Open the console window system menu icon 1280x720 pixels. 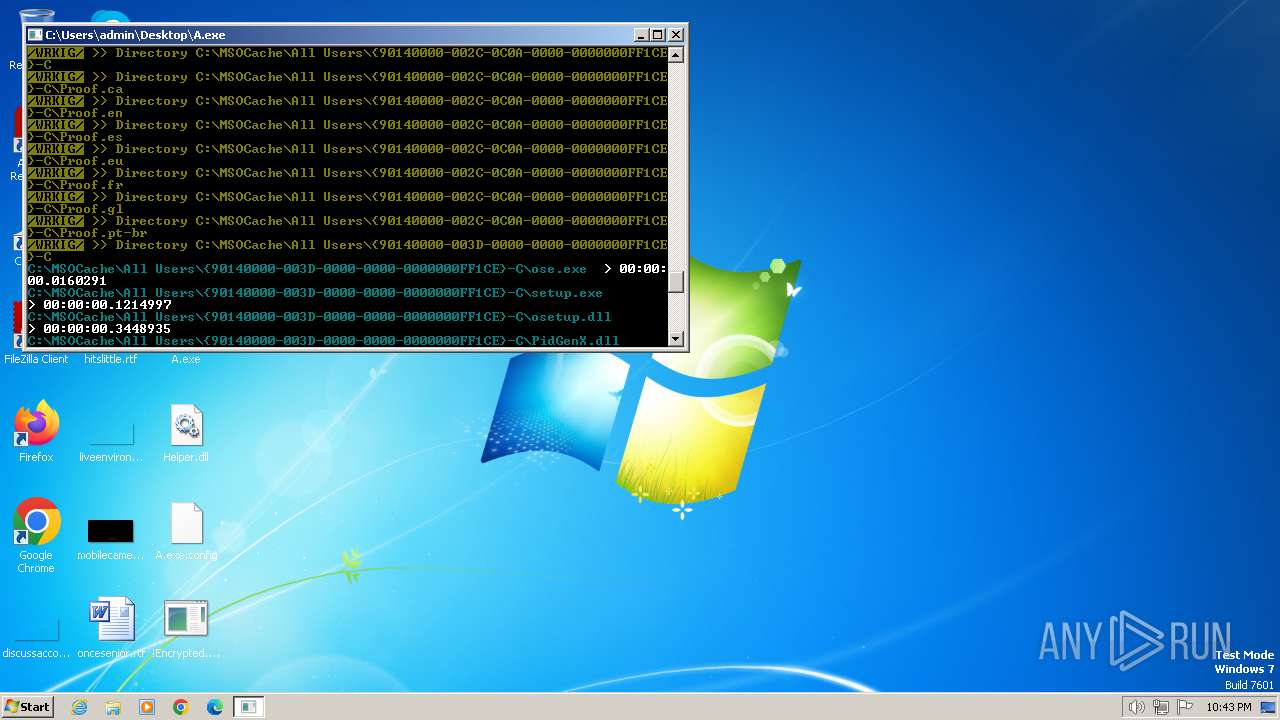[x=36, y=34]
